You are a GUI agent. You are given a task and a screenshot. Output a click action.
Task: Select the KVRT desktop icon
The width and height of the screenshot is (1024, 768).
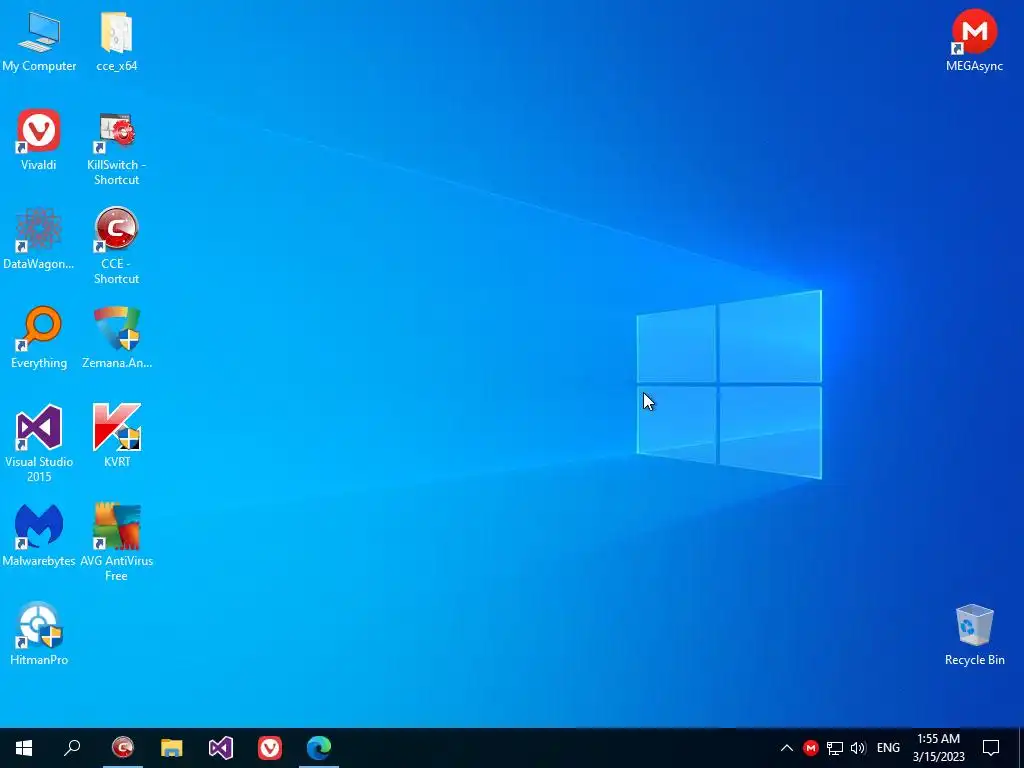(x=117, y=436)
